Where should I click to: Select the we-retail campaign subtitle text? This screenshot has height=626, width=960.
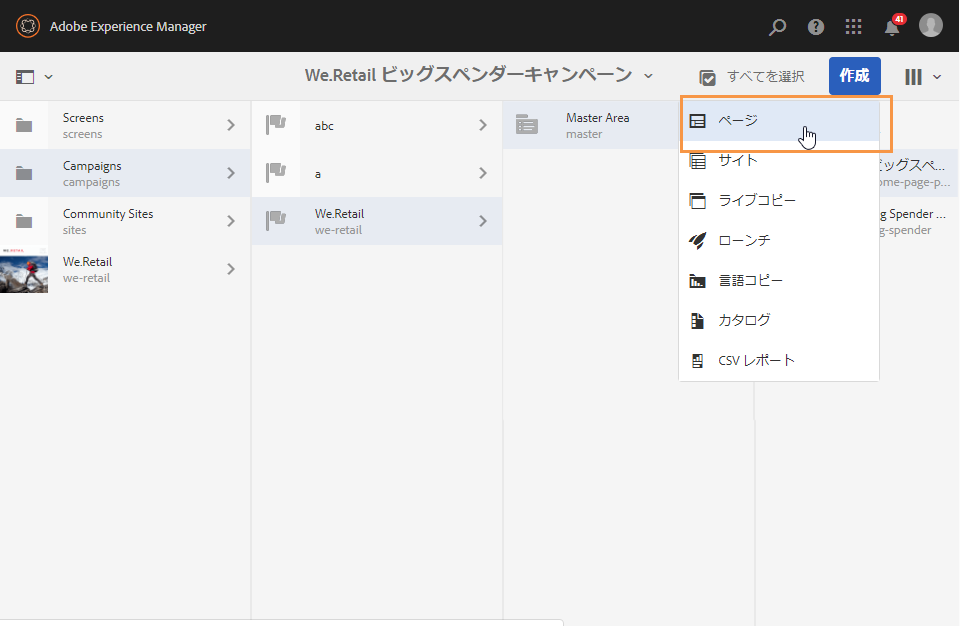tap(338, 230)
